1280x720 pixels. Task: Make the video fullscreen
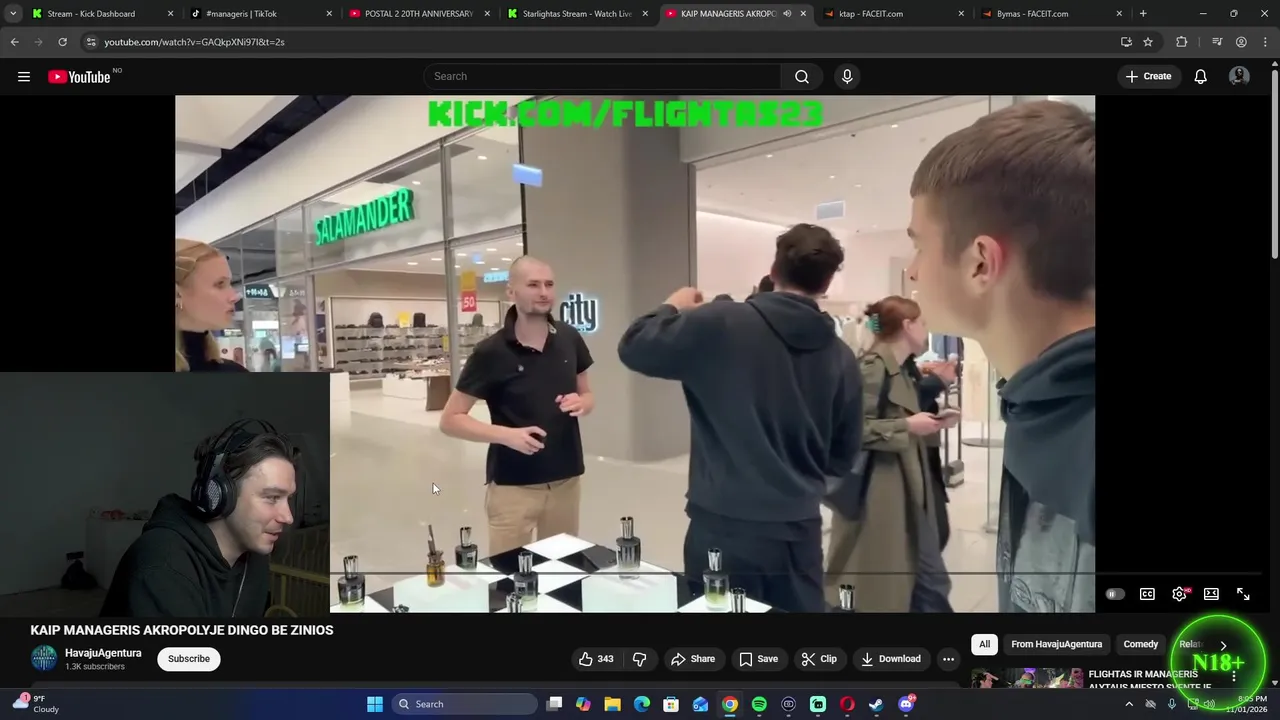click(x=1243, y=594)
